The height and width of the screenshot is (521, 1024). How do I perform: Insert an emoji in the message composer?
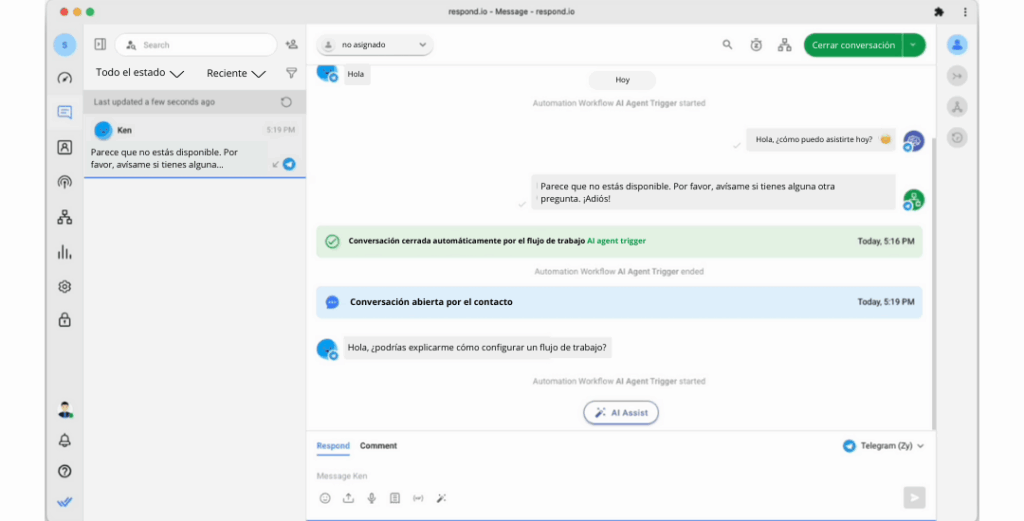(x=325, y=498)
